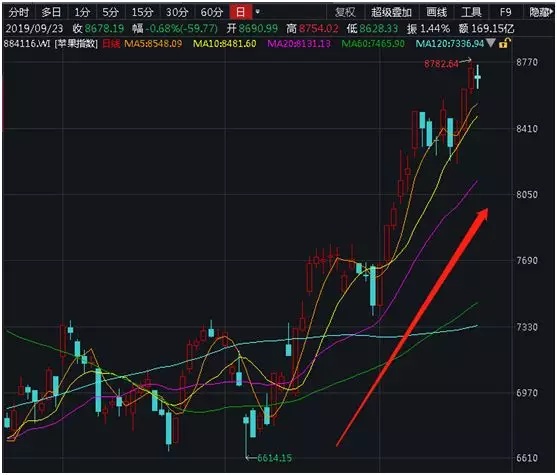Click the MA60:7465.90 indicator label
The width and height of the screenshot is (557, 475).
point(373,44)
